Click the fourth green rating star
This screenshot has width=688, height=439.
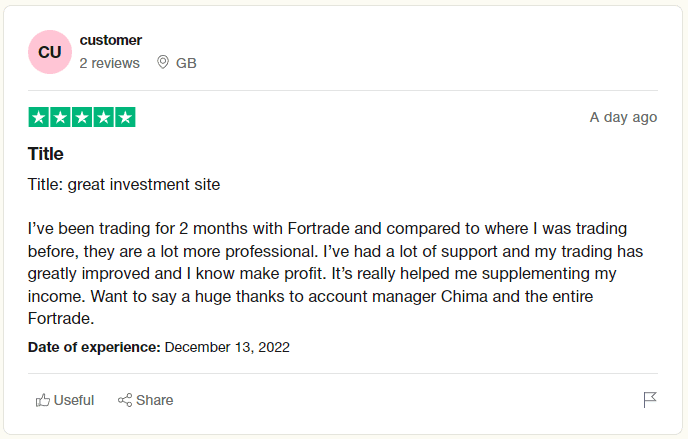click(x=104, y=117)
